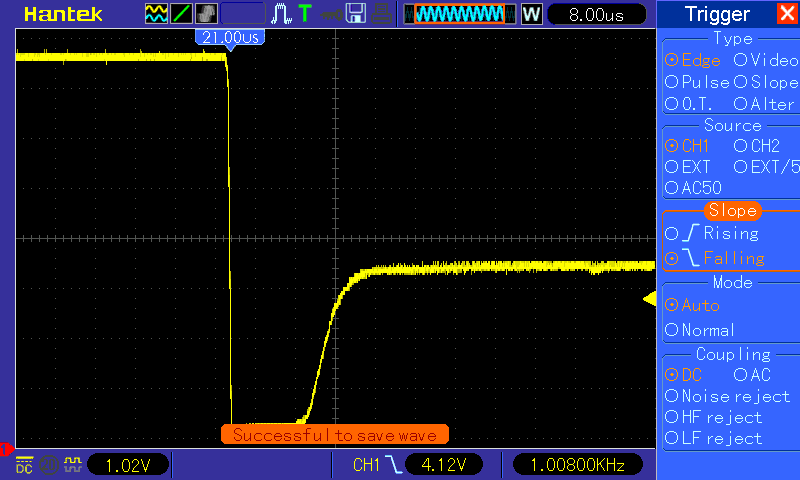800x480 pixels.
Task: Click the 21.00us horizontal trigger position marker
Action: (x=230, y=39)
